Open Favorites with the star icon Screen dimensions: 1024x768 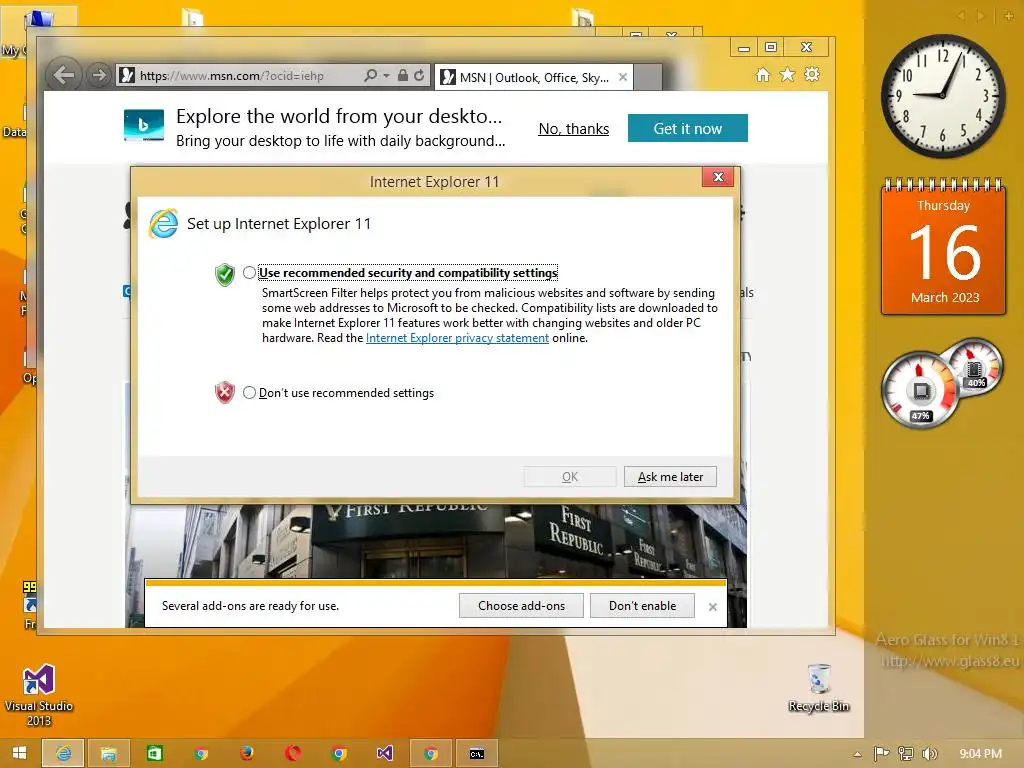point(788,74)
